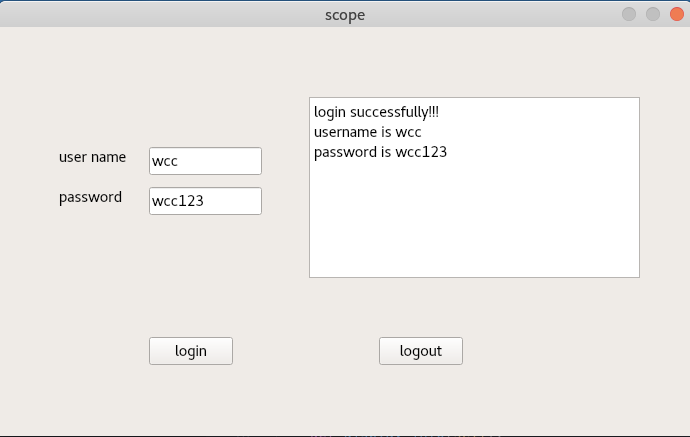Minimize the scope window
Viewport: 690px width, 437px height.
click(629, 14)
